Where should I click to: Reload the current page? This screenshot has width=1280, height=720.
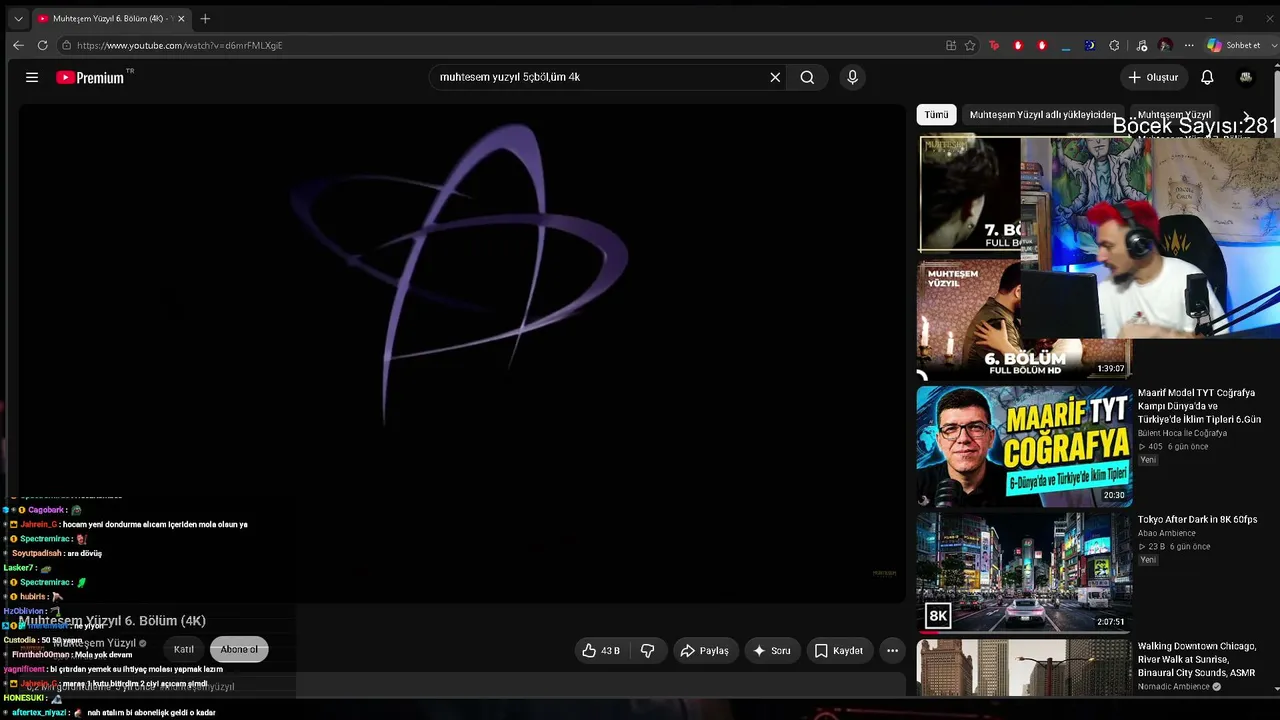tap(42, 45)
